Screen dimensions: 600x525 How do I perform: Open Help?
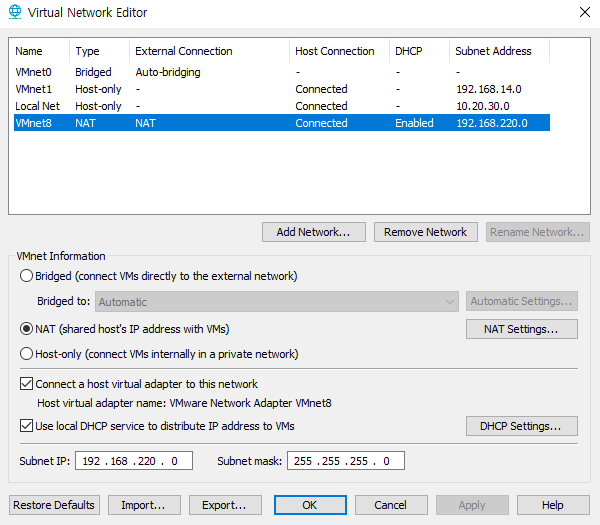pos(553,505)
